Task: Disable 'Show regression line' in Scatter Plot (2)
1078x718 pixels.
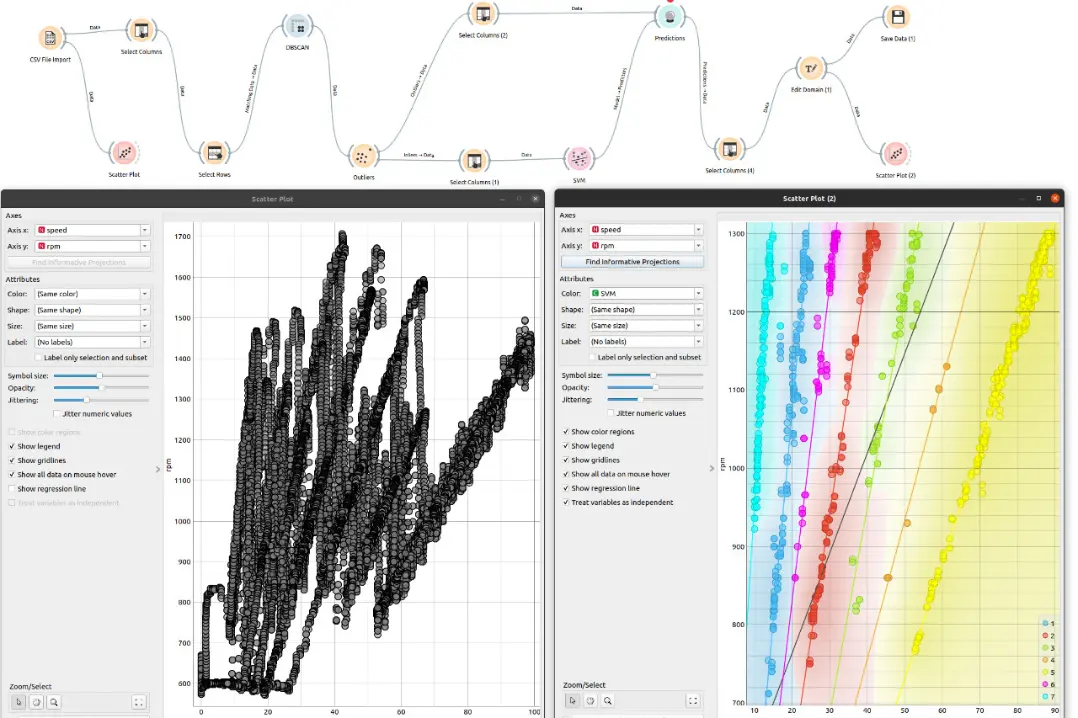Action: click(x=566, y=488)
